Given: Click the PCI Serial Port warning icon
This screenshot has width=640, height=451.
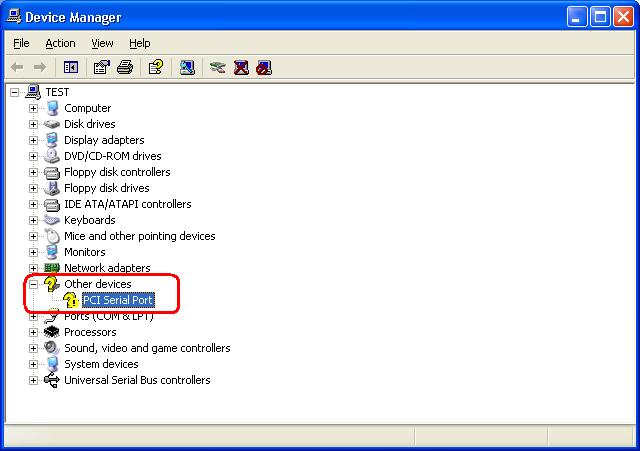Looking at the screenshot, I should point(71,300).
